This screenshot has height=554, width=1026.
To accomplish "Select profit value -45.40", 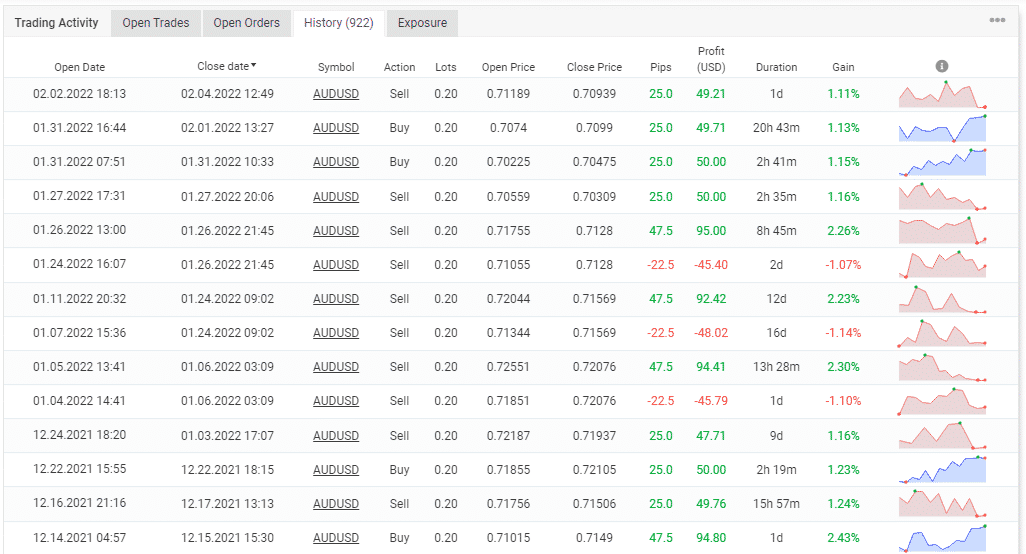I will [711, 265].
